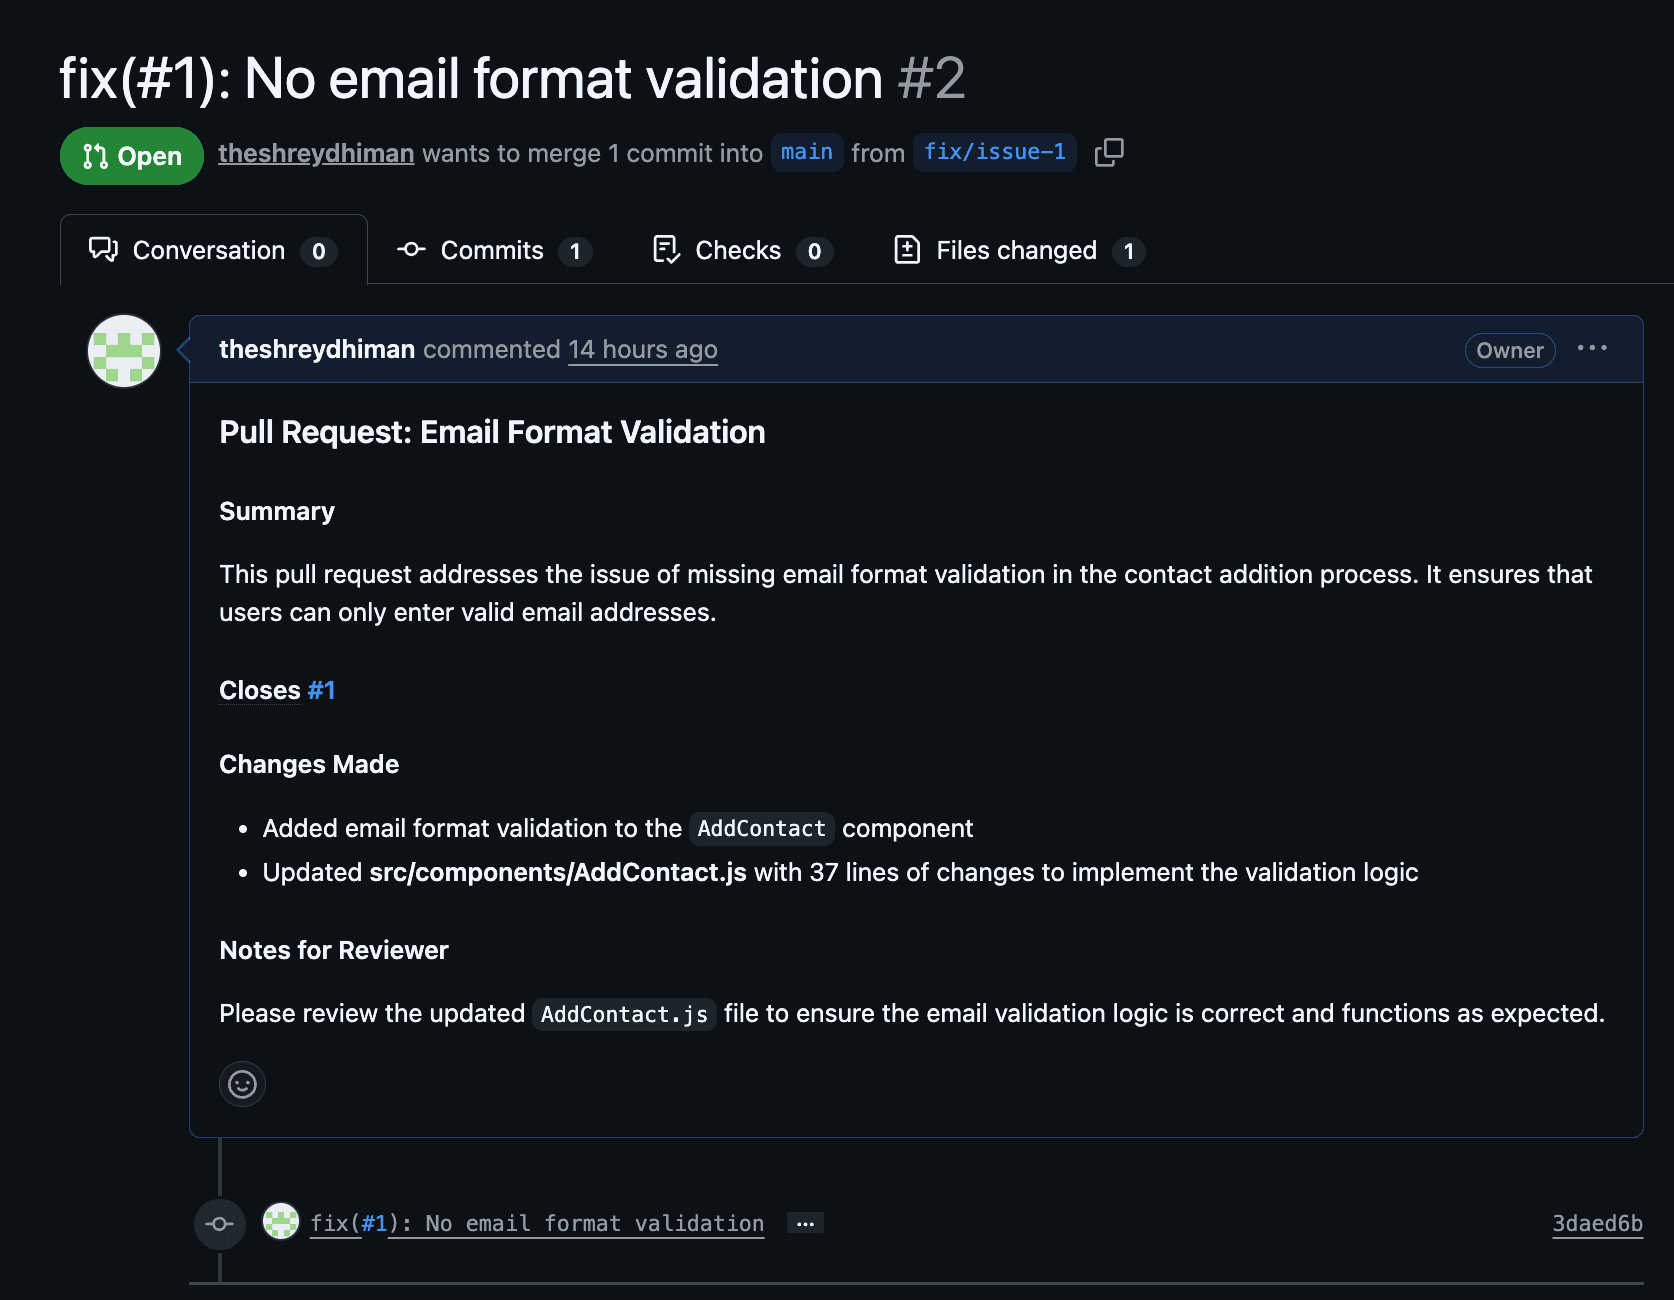Image resolution: width=1674 pixels, height=1300 pixels.
Task: Click the main branch label
Action: pos(806,152)
